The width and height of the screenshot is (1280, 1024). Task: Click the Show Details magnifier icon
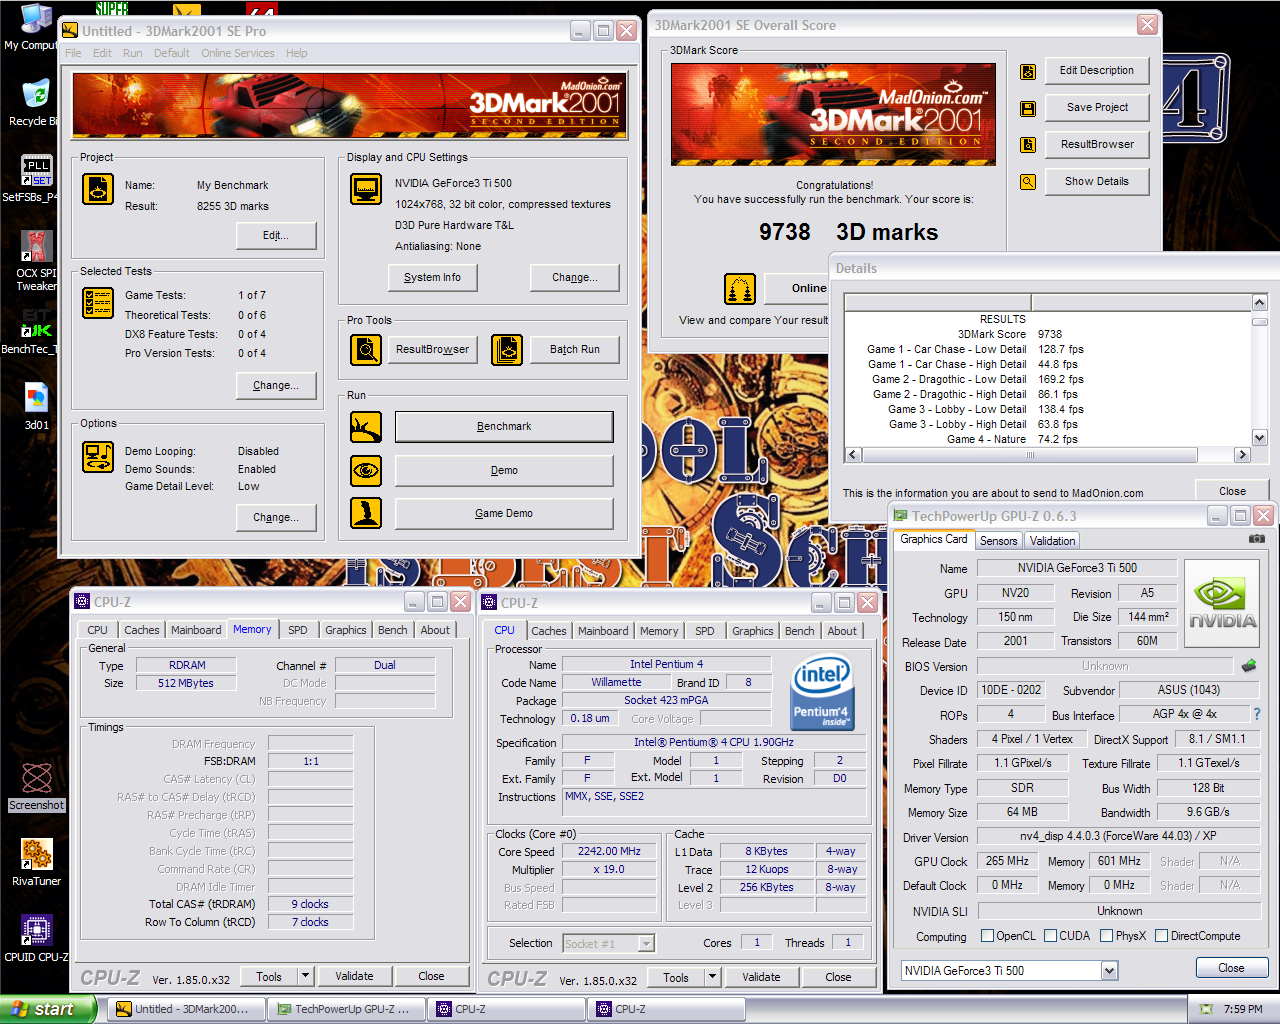(x=1027, y=182)
